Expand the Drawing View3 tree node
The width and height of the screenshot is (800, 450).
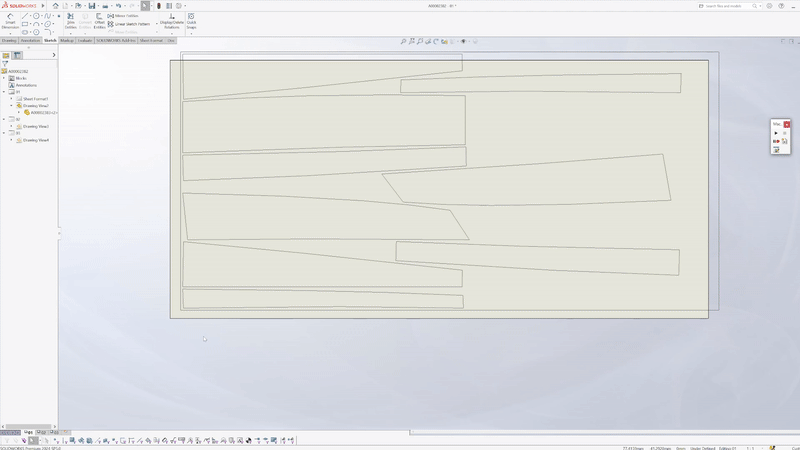click(x=11, y=127)
